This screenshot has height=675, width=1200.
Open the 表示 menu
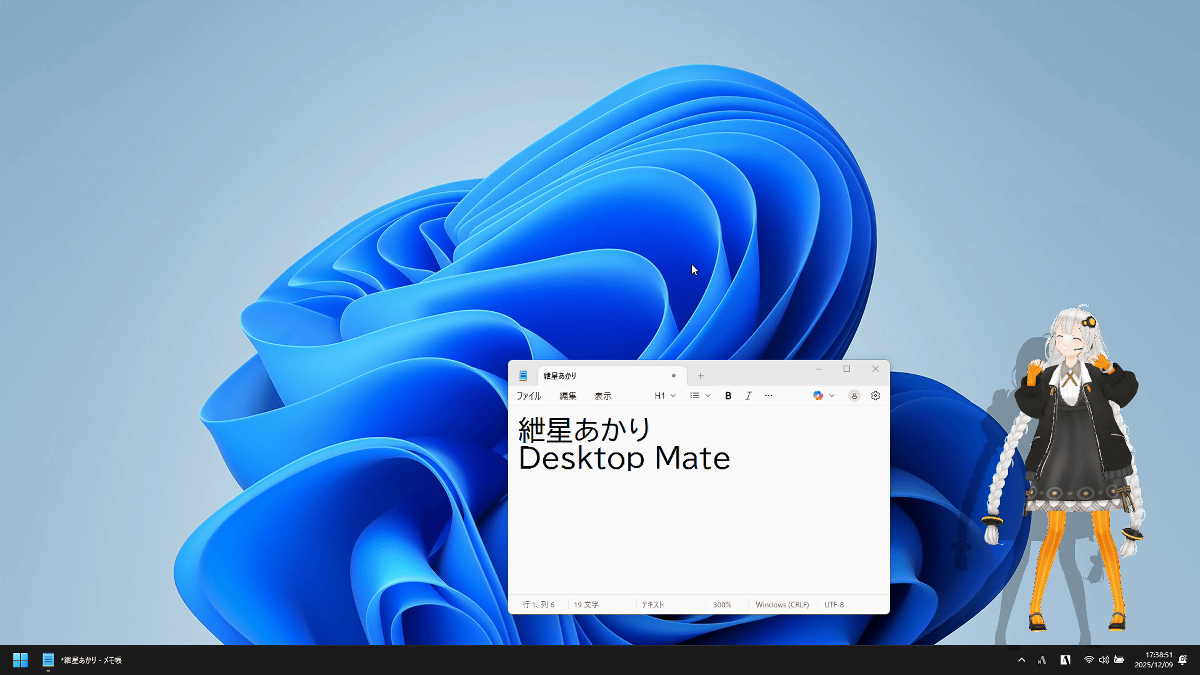tap(603, 396)
